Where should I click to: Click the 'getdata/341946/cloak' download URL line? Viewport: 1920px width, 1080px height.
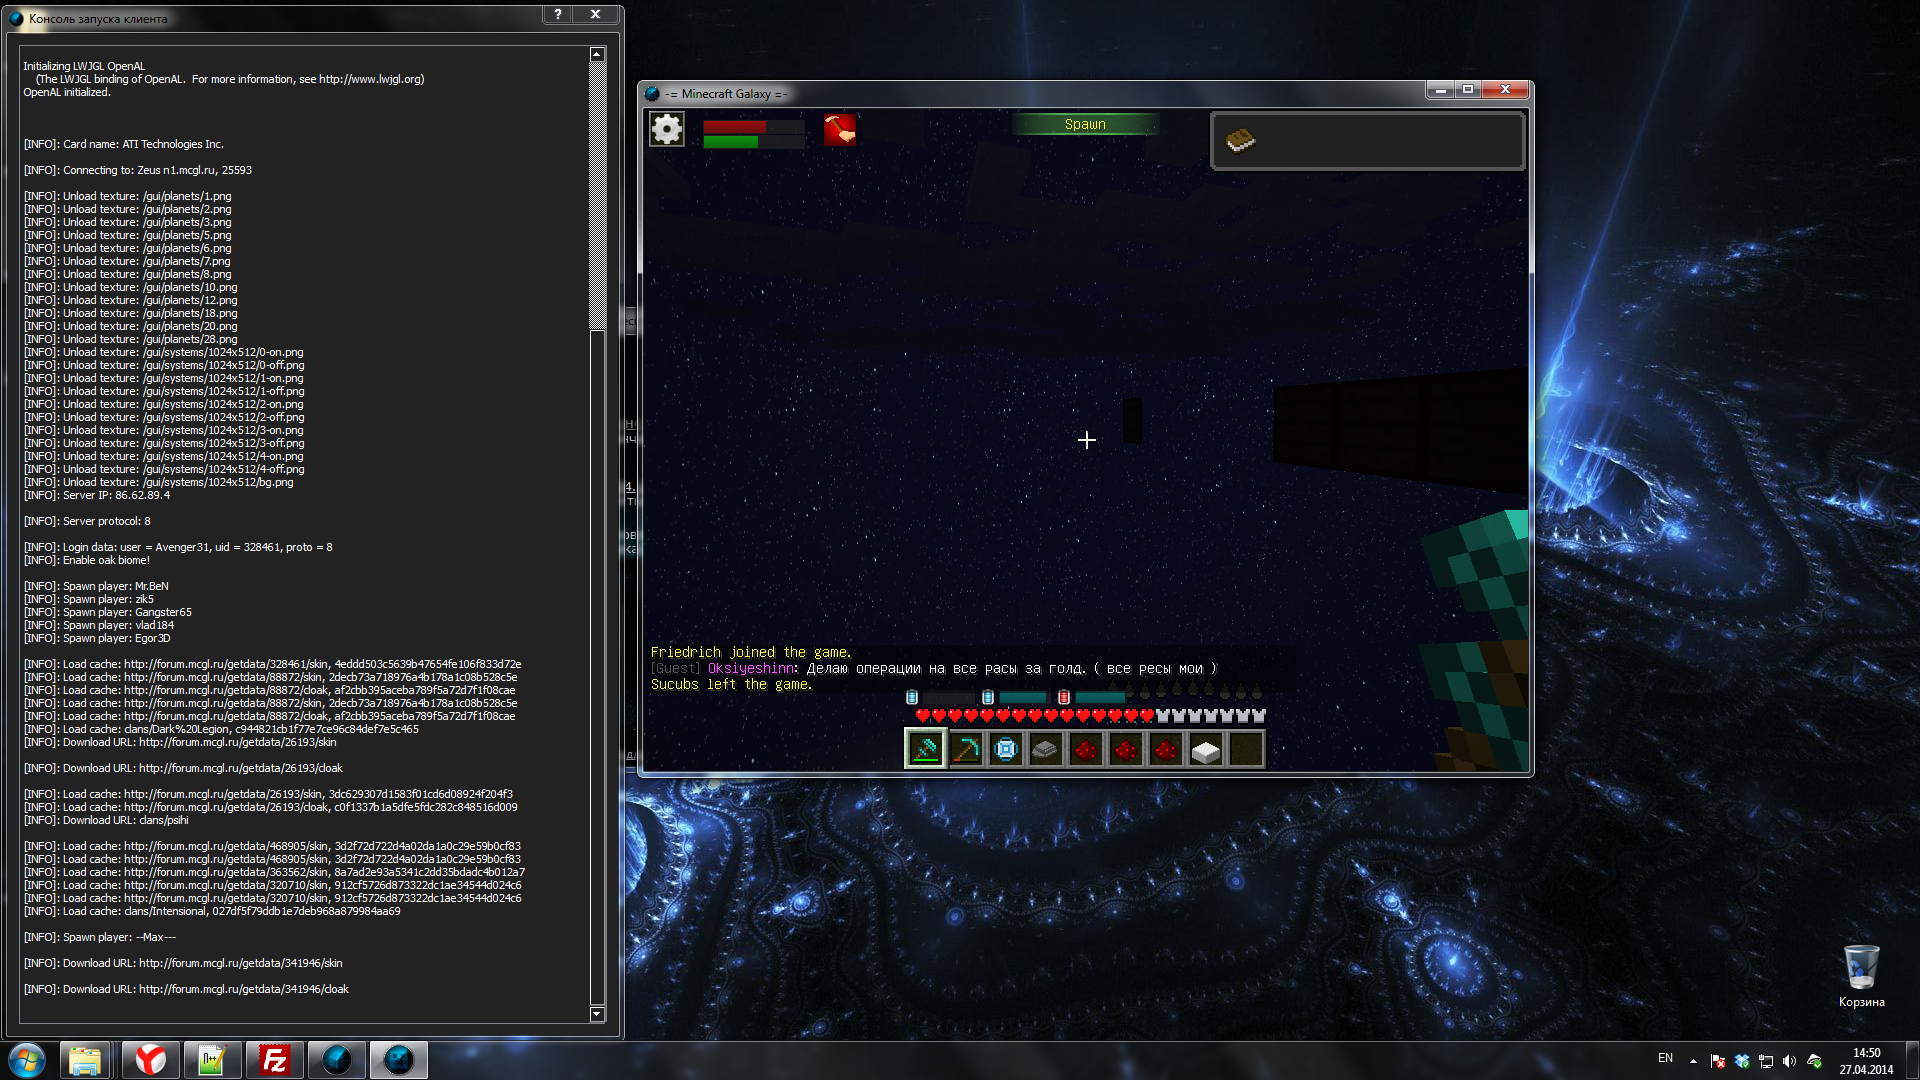click(x=187, y=989)
